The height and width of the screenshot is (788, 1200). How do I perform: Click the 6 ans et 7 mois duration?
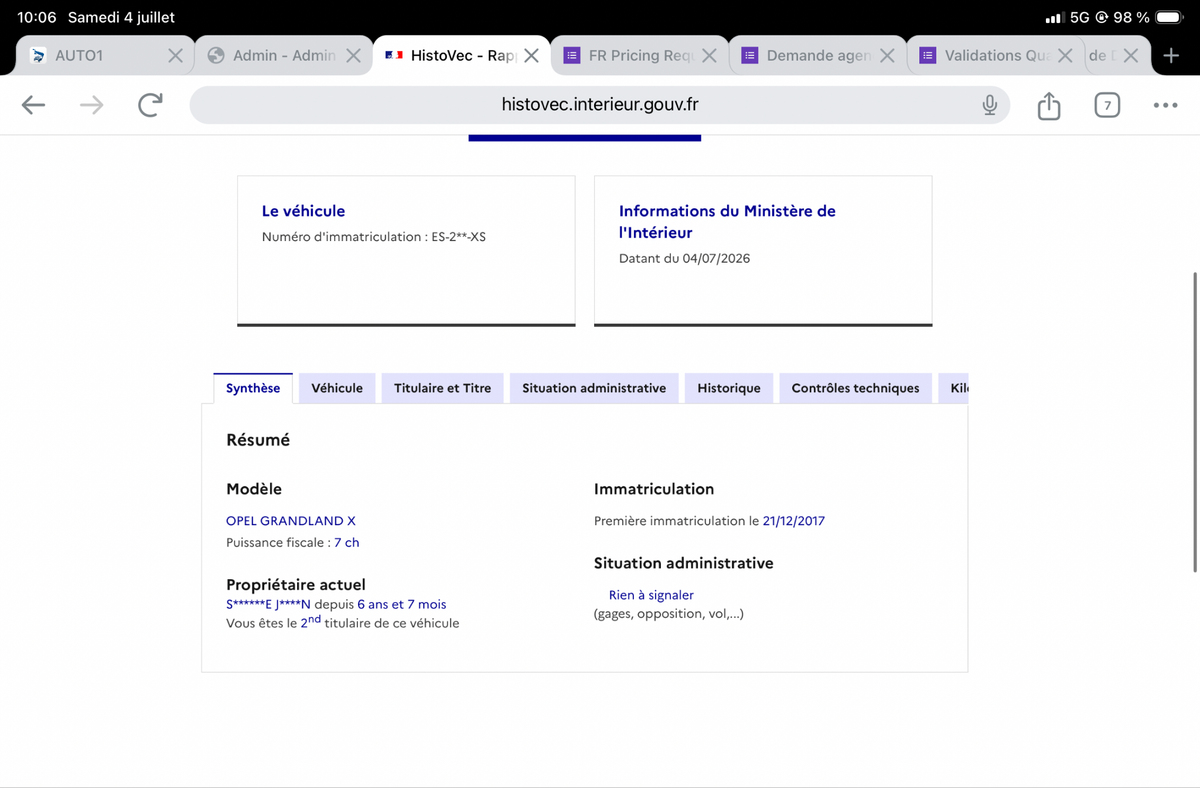click(402, 604)
